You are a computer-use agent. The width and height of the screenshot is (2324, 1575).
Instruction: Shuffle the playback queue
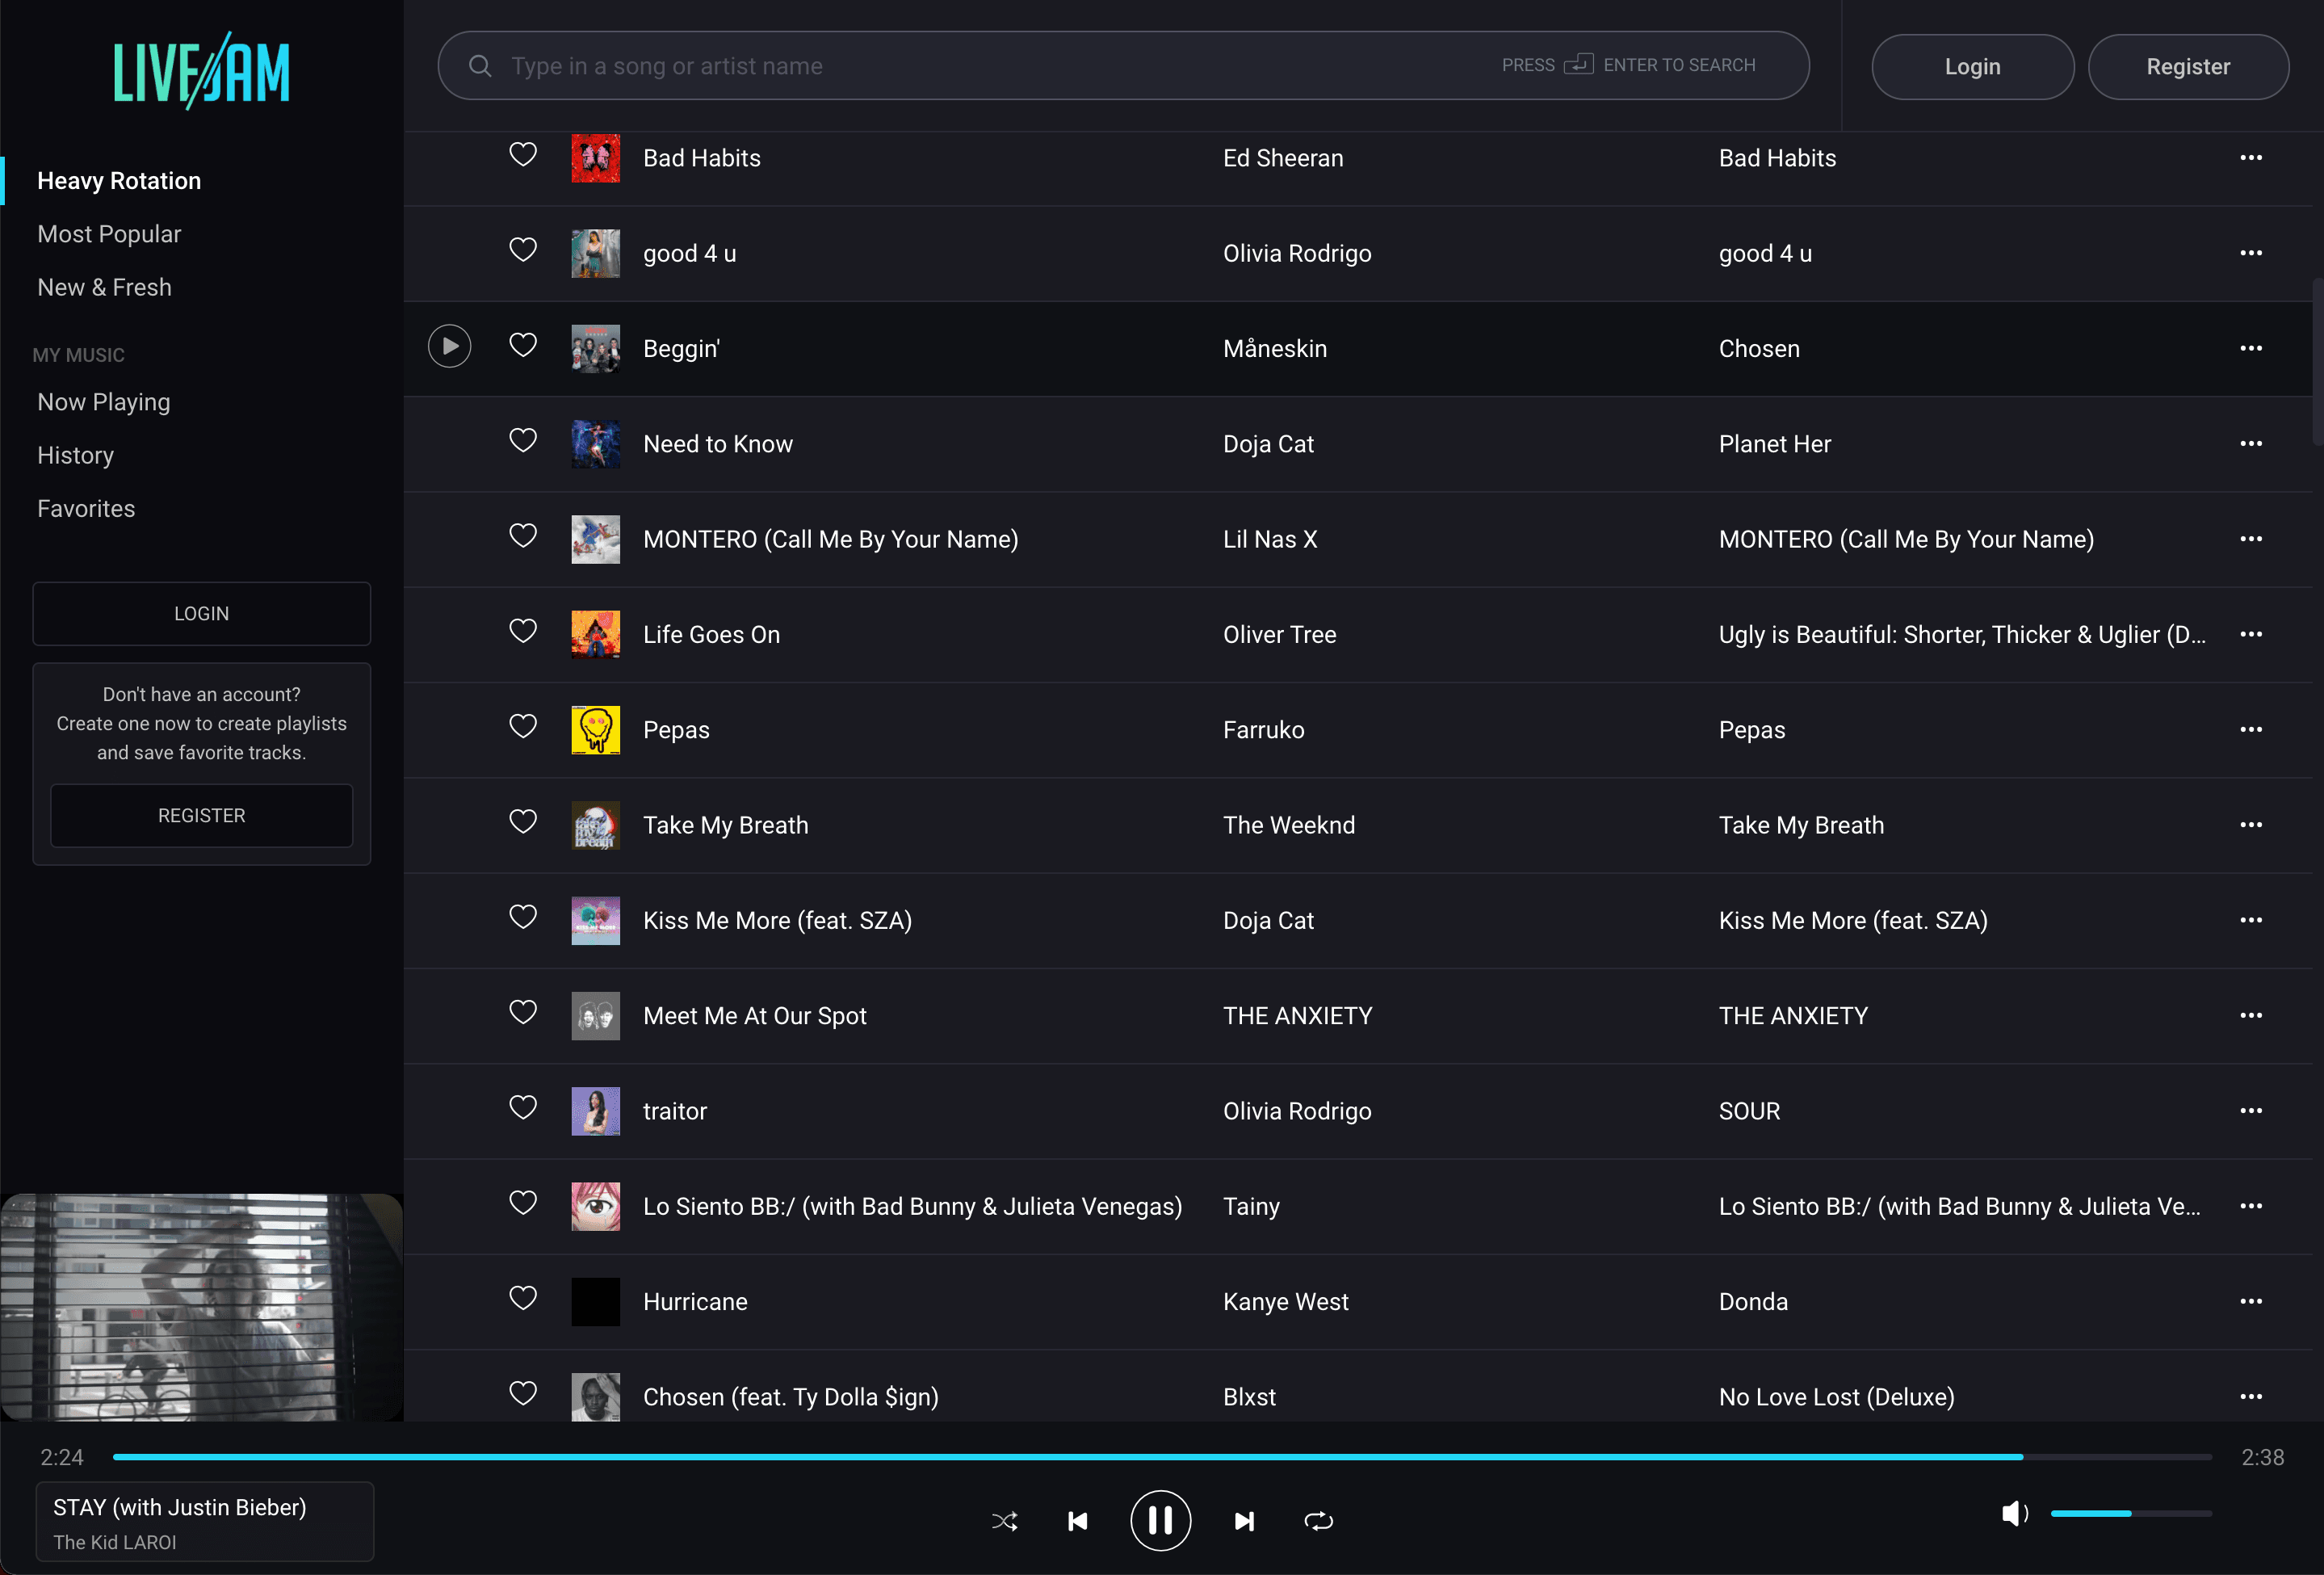pyautogui.click(x=1004, y=1521)
